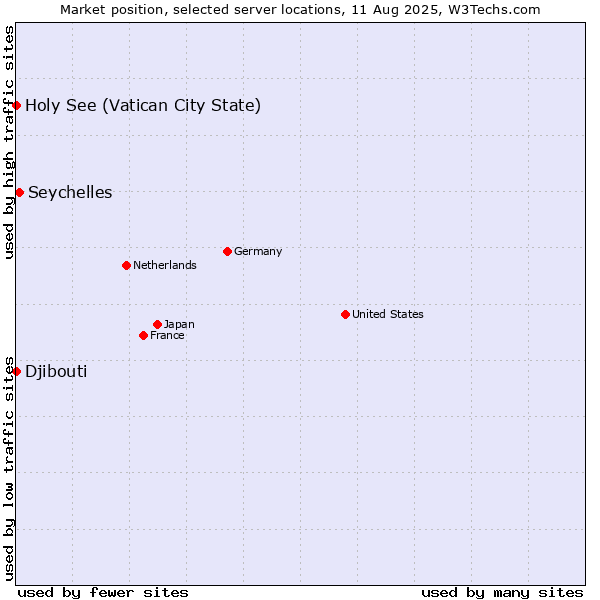Click the "used by low traffic sites" label
The width and height of the screenshot is (600, 600).
(9, 469)
